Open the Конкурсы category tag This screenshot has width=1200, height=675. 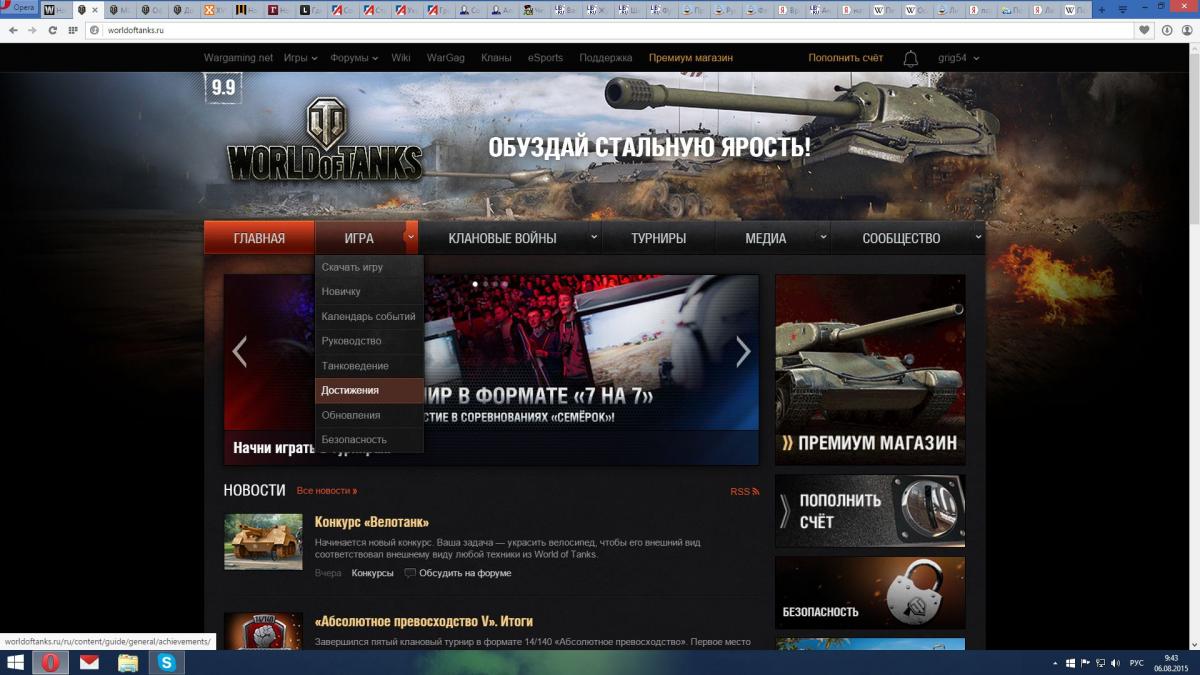tap(372, 573)
